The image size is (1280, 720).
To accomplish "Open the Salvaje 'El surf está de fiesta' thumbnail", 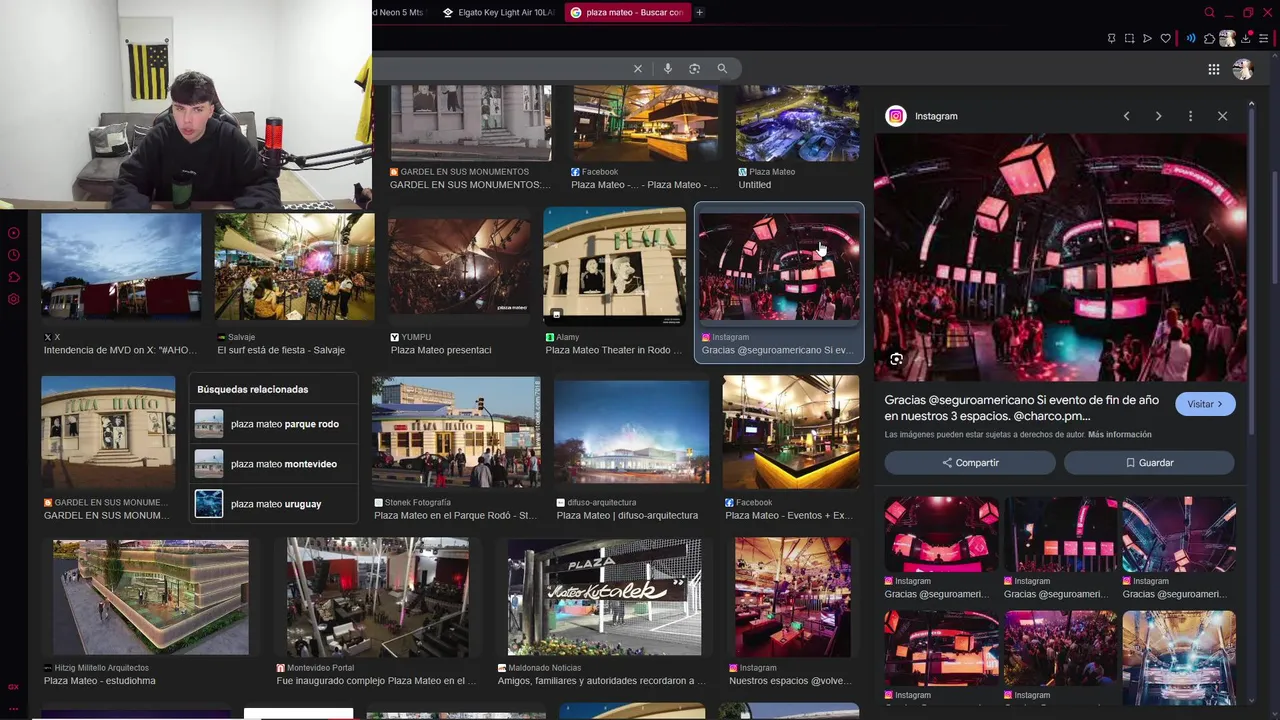I will pyautogui.click(x=294, y=267).
